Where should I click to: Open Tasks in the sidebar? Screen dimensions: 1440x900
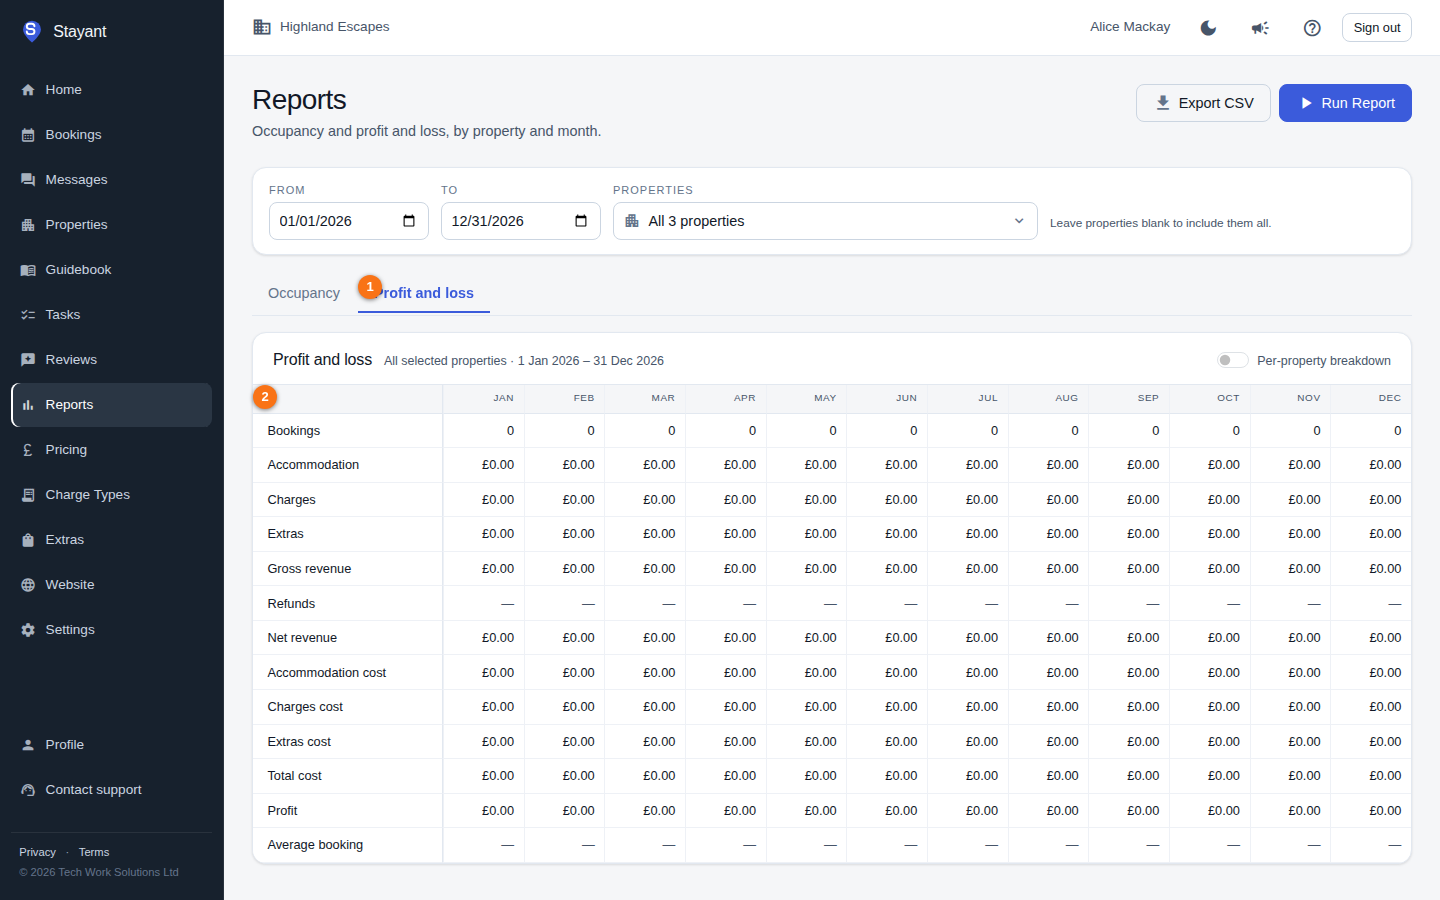coord(111,315)
